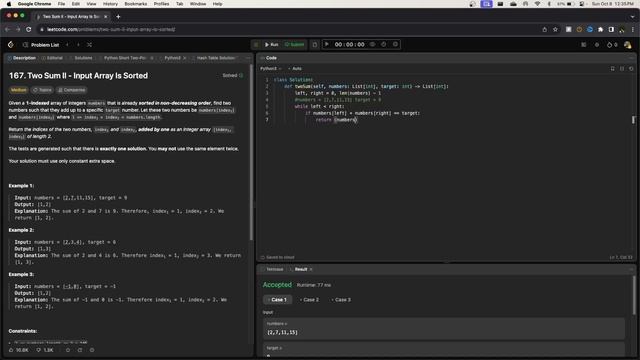The width and height of the screenshot is (640, 360).
Task: Open LeetCode settings gear
Action: (x=597, y=45)
